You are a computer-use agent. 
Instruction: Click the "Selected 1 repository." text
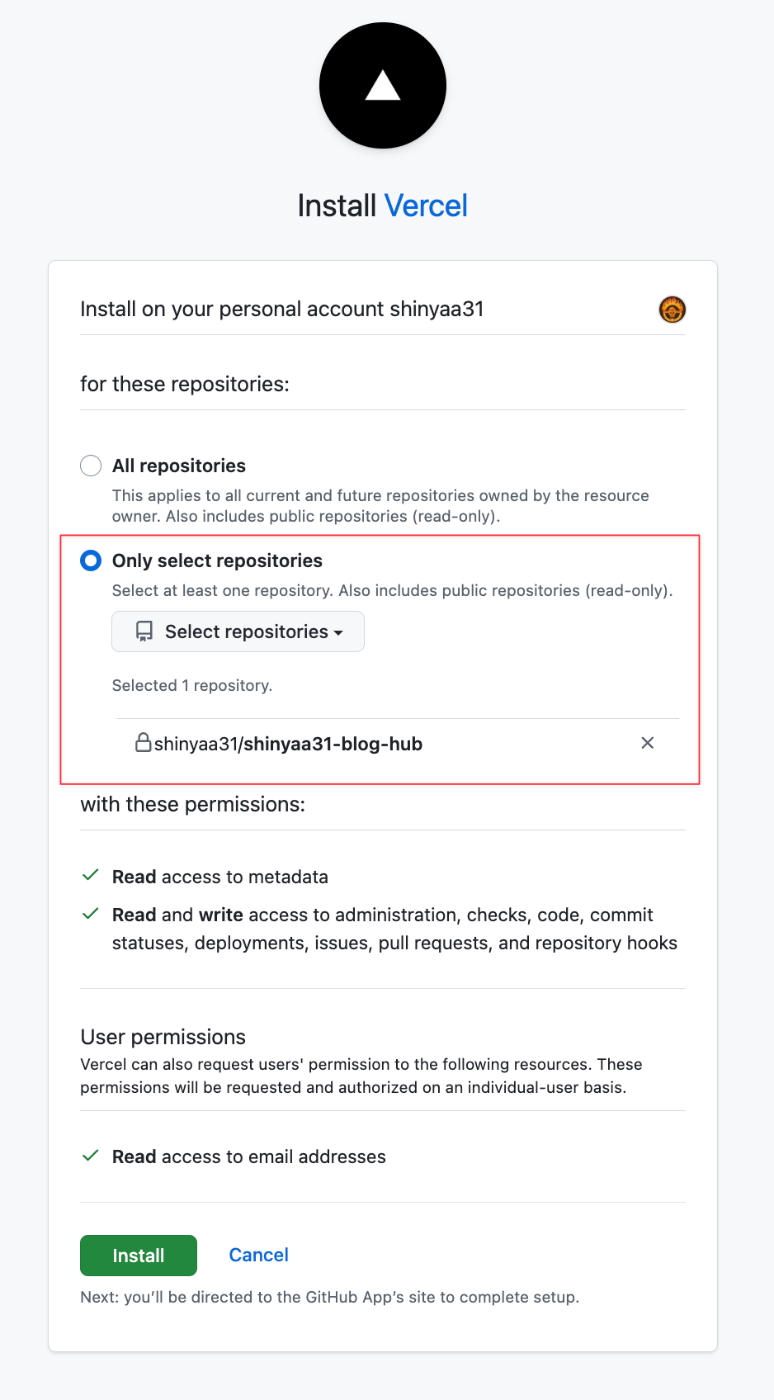tap(192, 686)
